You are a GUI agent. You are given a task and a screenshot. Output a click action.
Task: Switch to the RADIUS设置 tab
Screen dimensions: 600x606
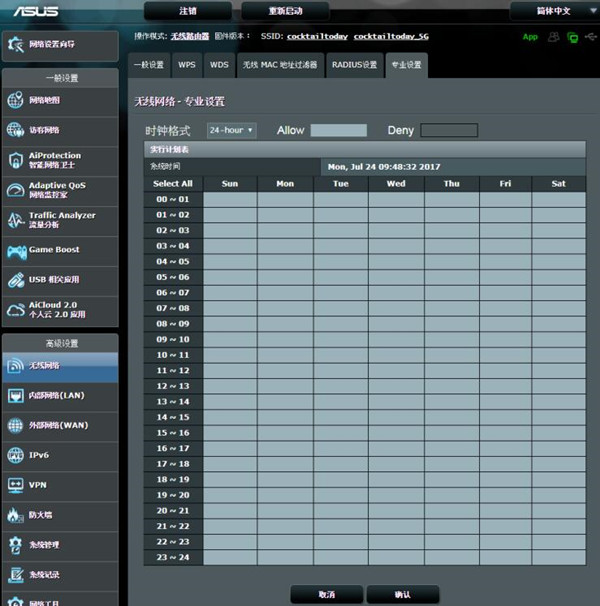354,64
